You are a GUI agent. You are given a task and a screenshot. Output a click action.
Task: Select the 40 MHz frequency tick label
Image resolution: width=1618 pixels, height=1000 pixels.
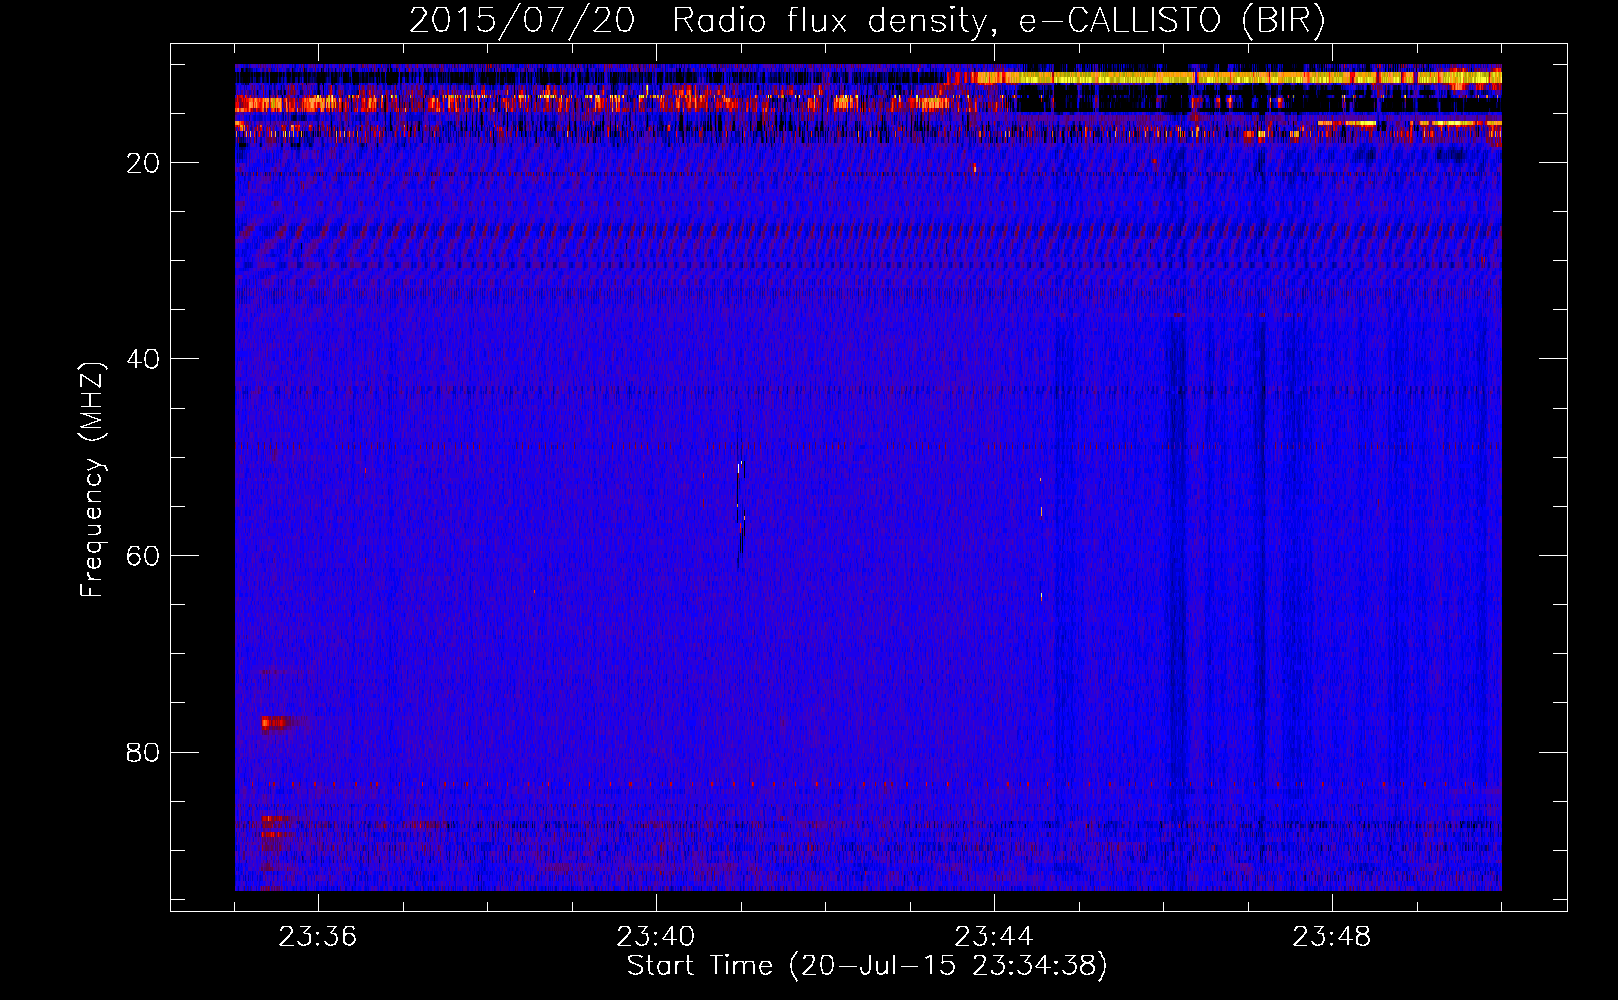click(144, 359)
